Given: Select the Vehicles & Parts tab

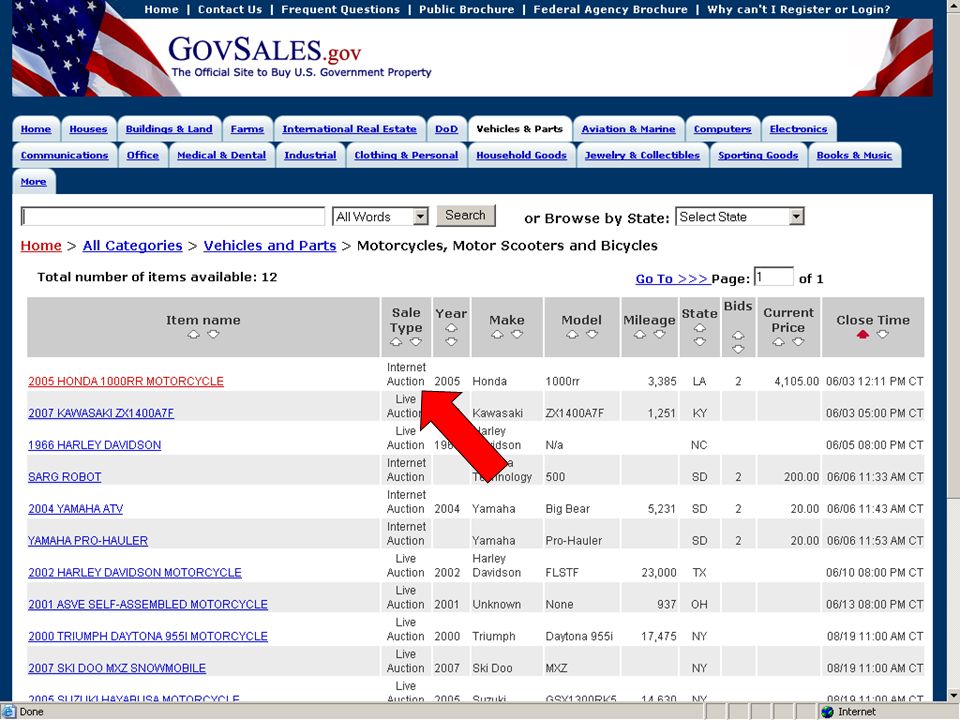Looking at the screenshot, I should (520, 129).
